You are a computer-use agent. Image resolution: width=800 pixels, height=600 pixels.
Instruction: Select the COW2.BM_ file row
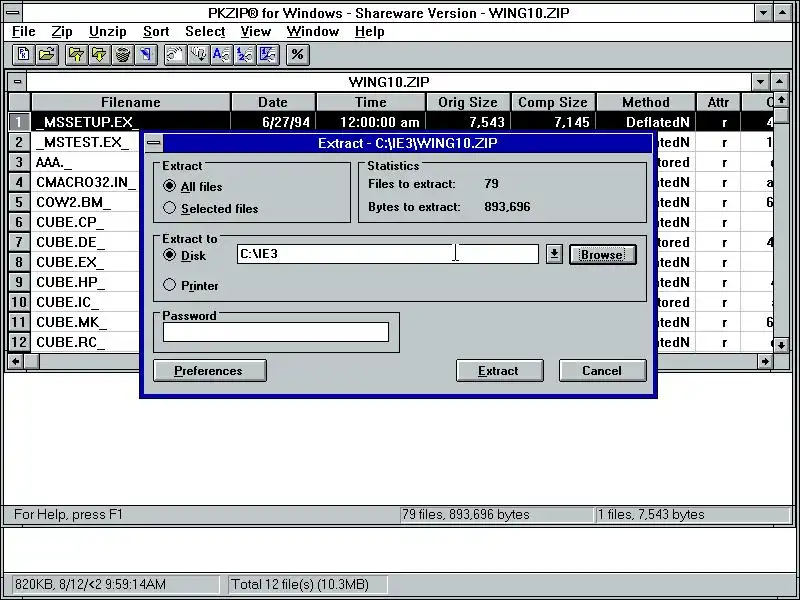[x=73, y=203]
